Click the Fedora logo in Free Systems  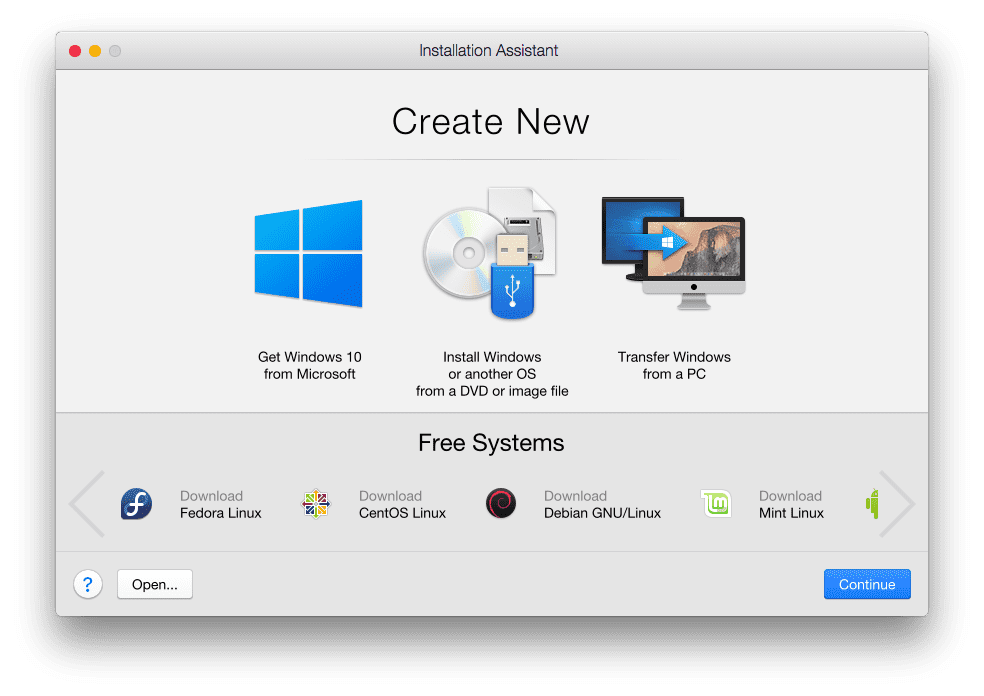point(136,504)
